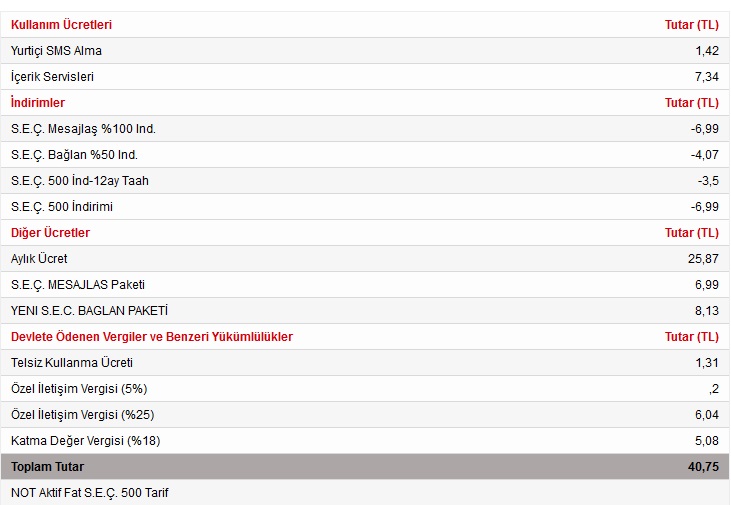
Task: Select the Yurtiçi SMS Alma row label
Action: click(x=56, y=50)
